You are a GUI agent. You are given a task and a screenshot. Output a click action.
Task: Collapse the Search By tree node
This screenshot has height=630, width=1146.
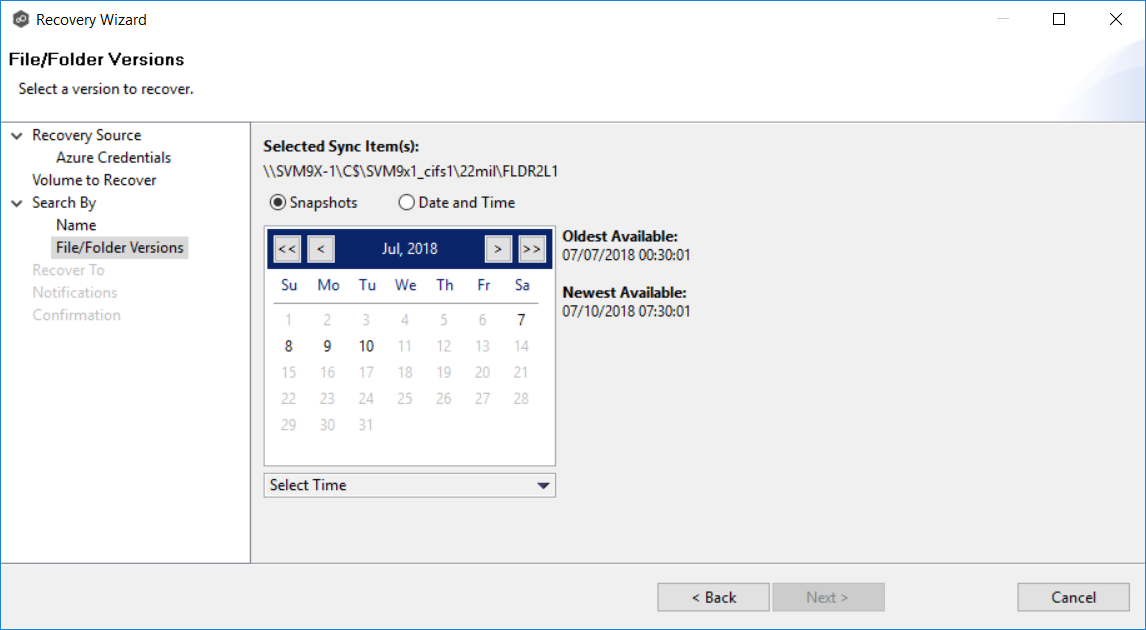[17, 203]
